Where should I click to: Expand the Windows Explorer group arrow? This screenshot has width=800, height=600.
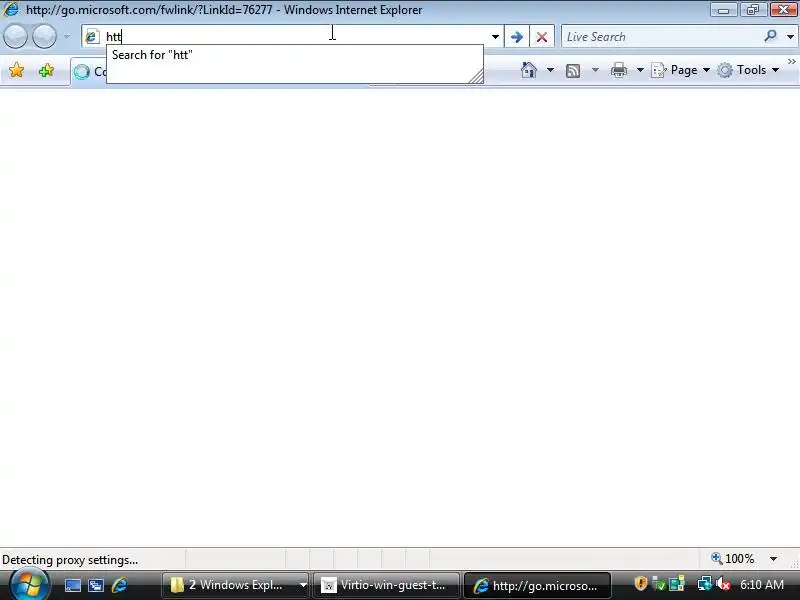coord(303,585)
